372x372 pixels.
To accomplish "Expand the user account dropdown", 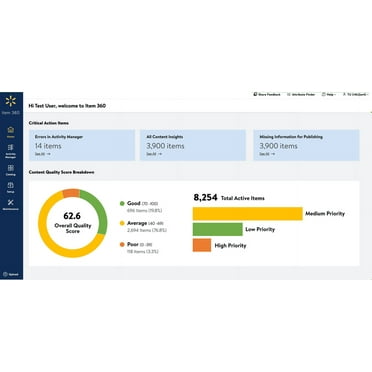I will pyautogui.click(x=355, y=94).
